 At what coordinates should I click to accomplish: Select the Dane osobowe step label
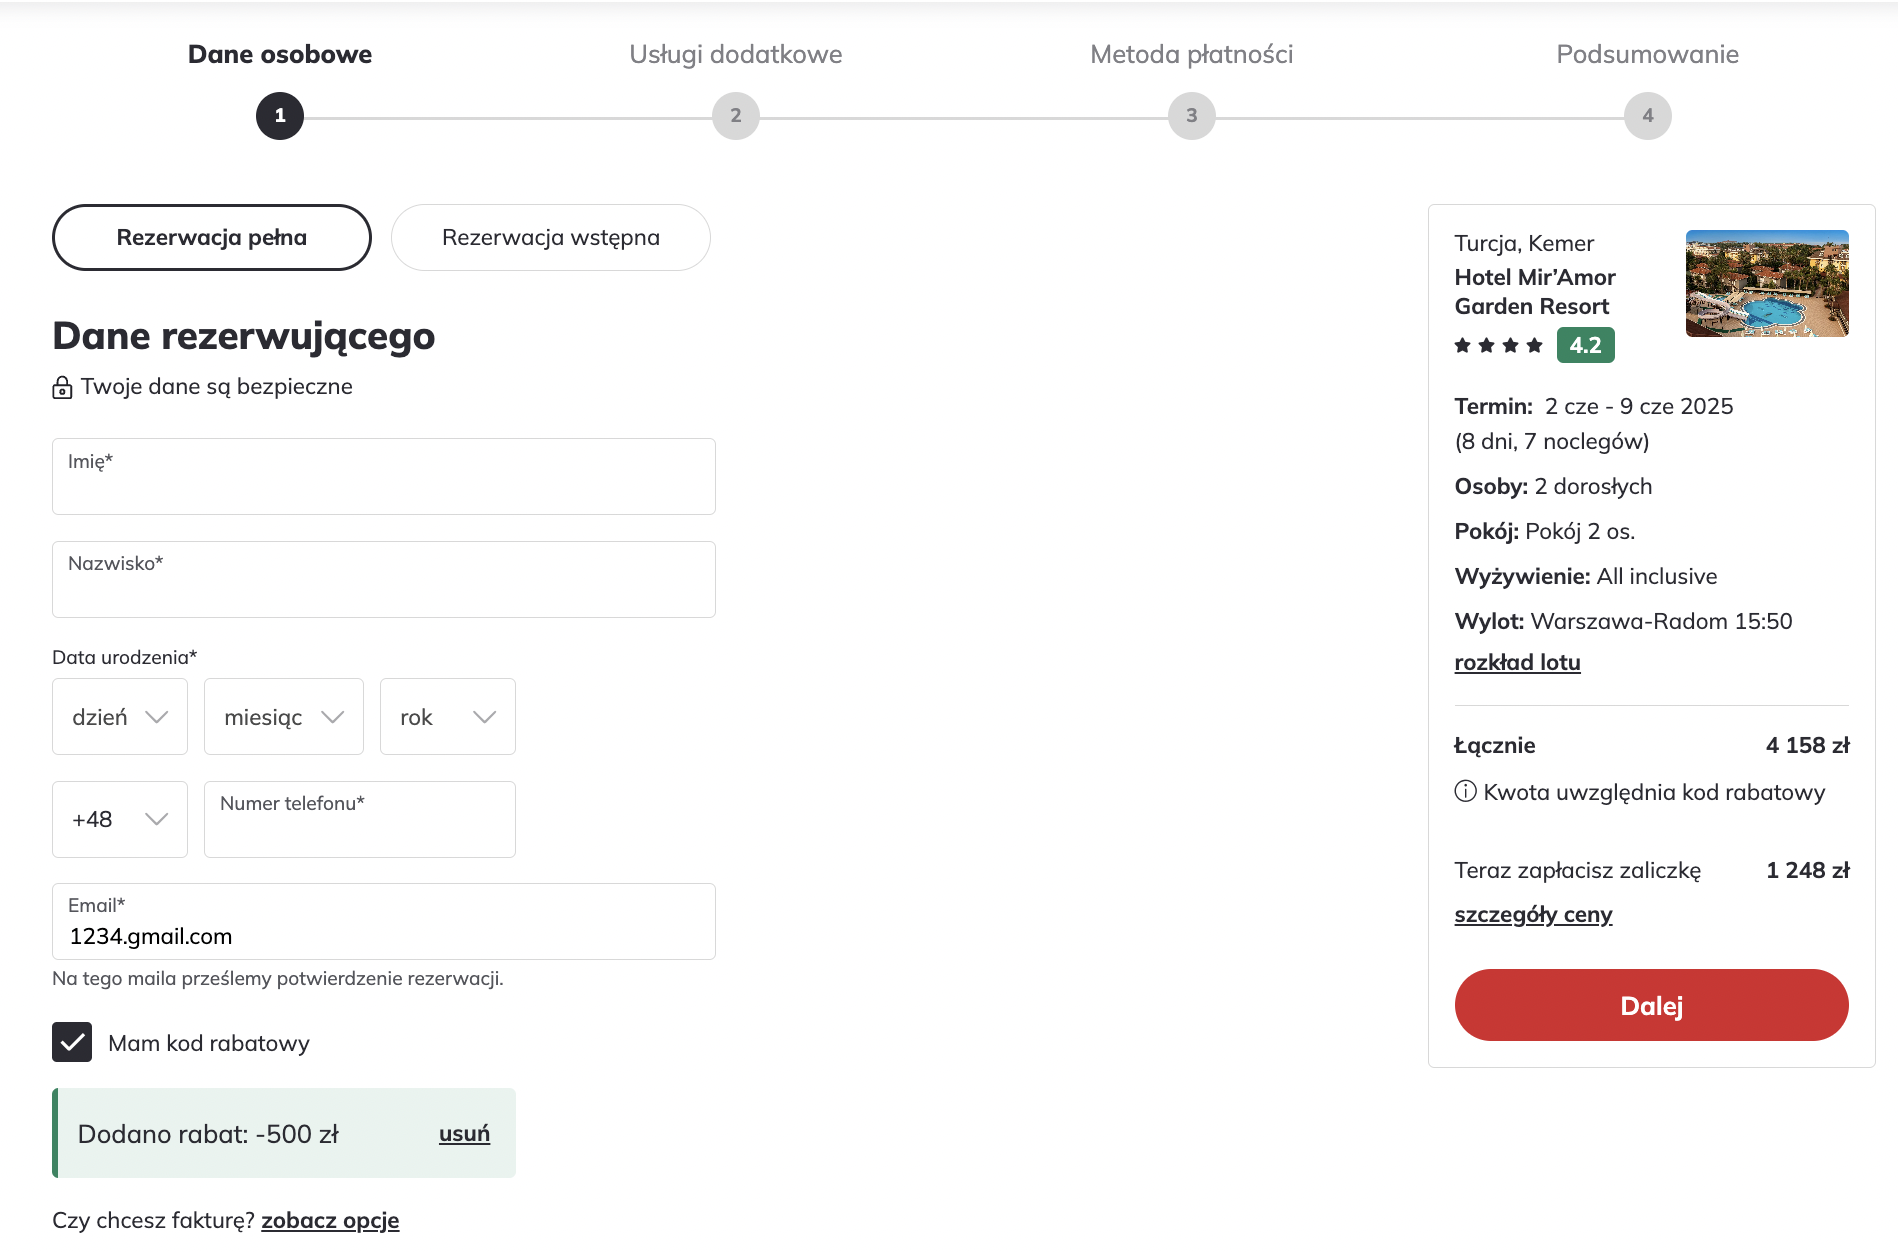tap(280, 54)
